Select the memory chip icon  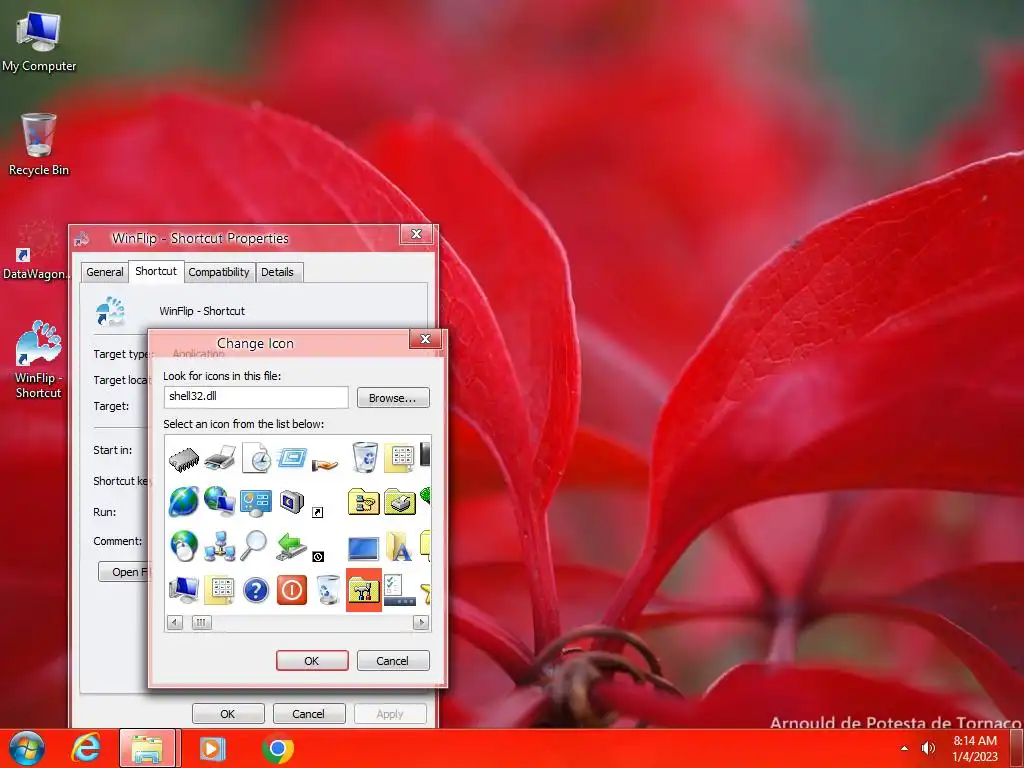184,458
